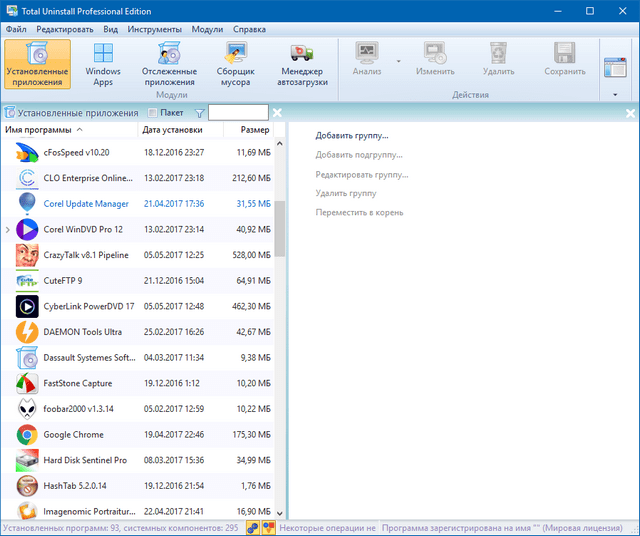Open the Файл menu
Viewport: 640px width, 536px height.
point(16,30)
